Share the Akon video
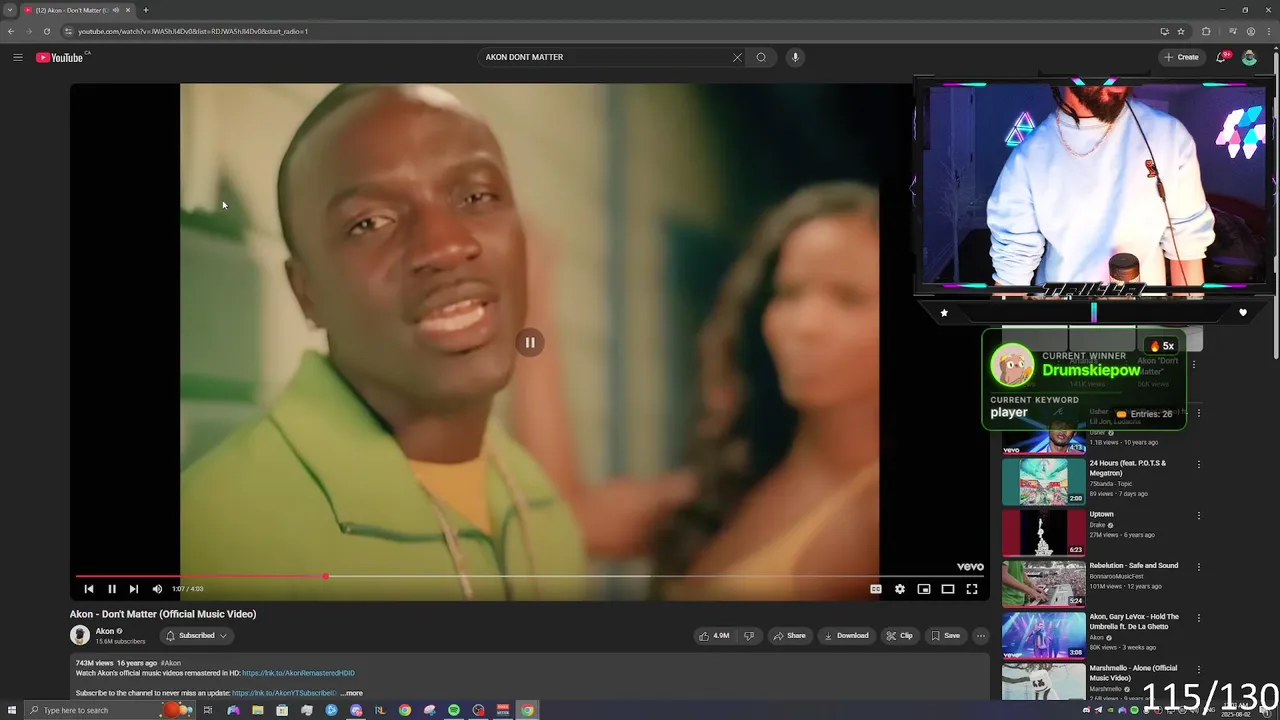Screen dimensions: 1280x720 pos(789,635)
